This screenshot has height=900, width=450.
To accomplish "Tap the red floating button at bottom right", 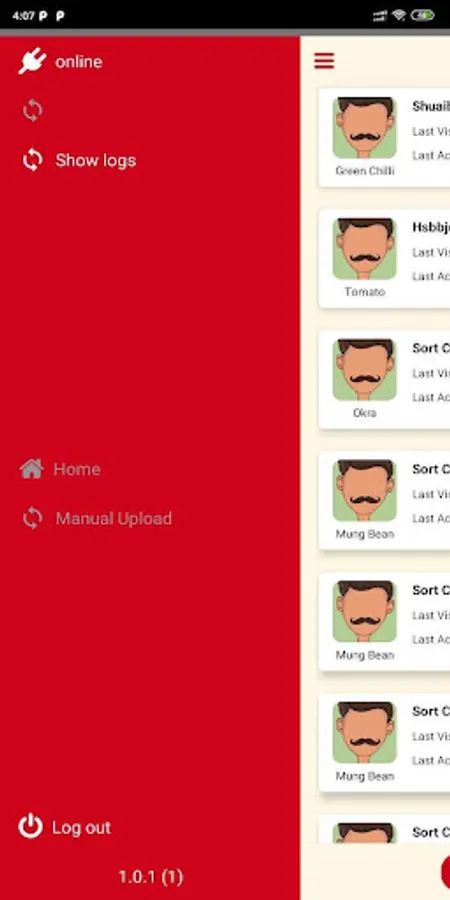I will pos(445,871).
